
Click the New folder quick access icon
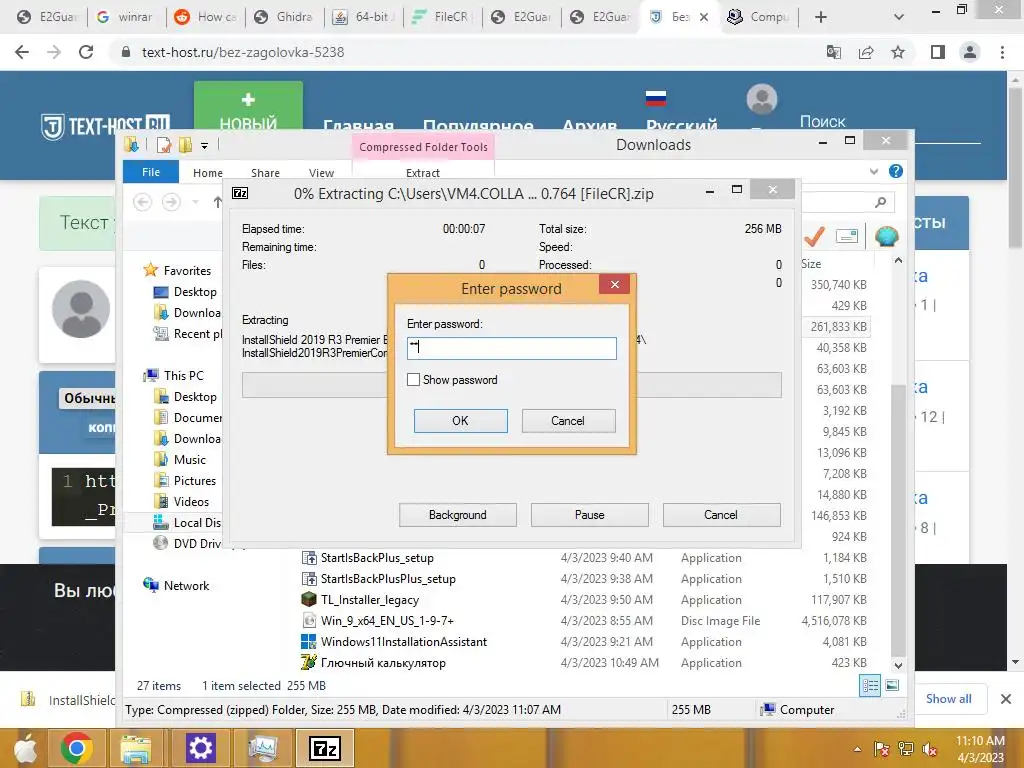[185, 144]
